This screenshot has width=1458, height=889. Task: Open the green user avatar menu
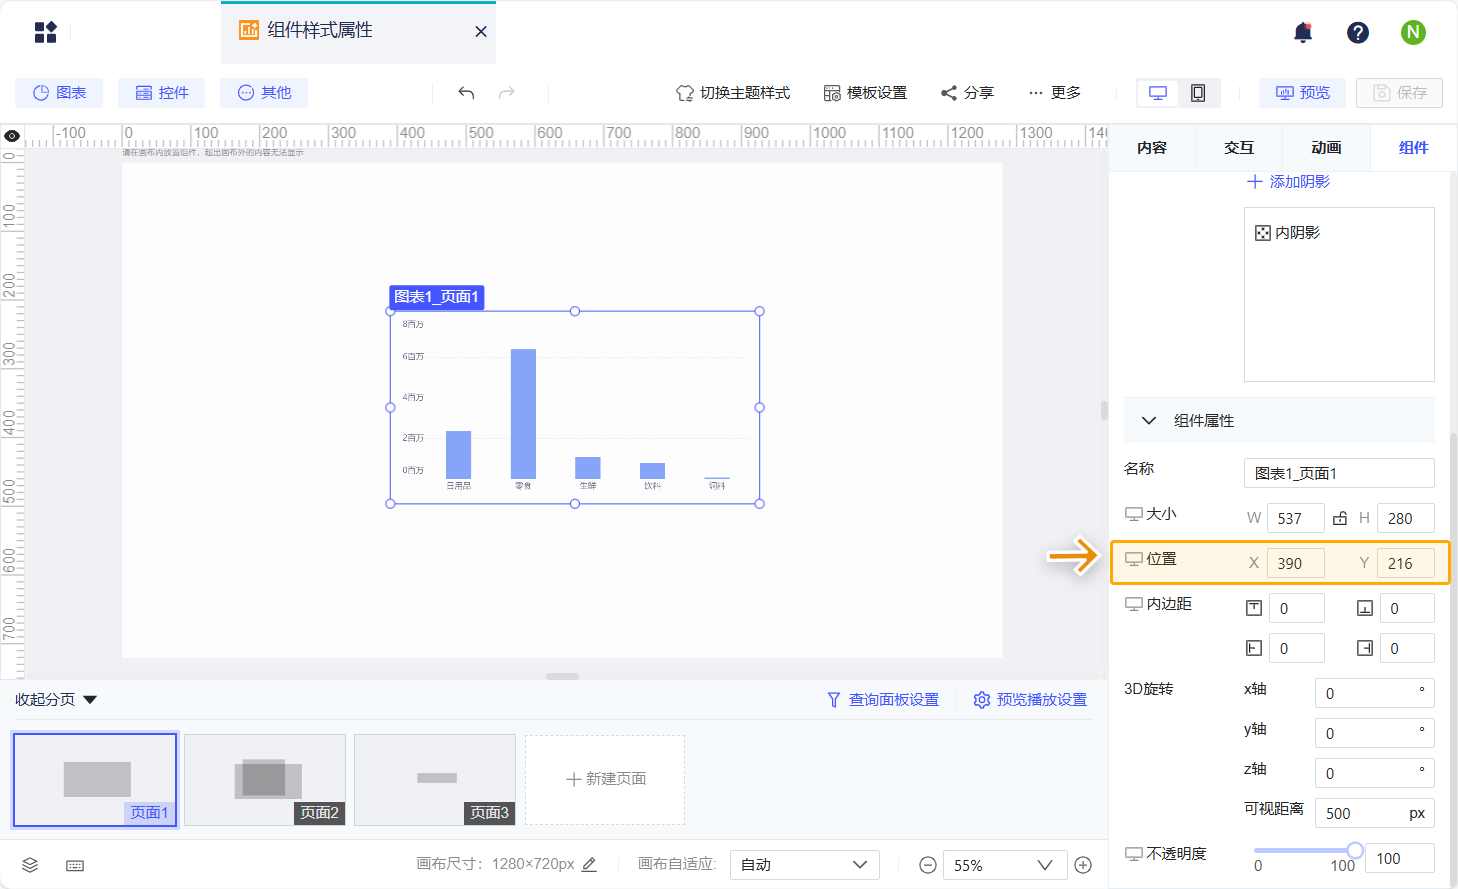tap(1413, 32)
